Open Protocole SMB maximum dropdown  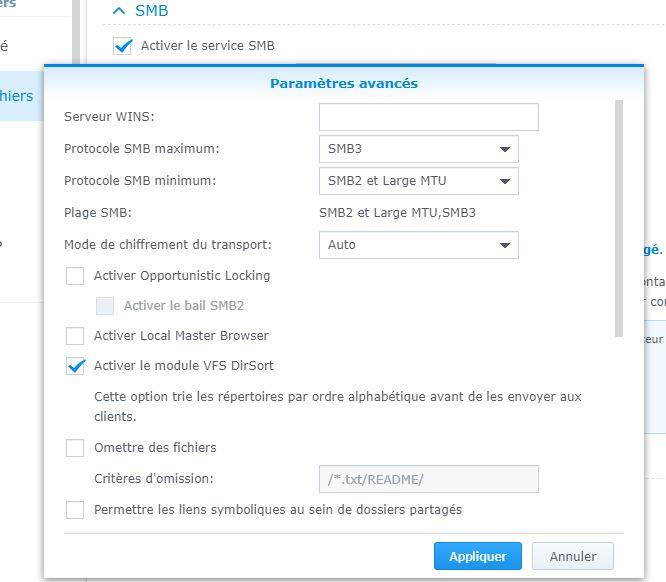click(x=418, y=149)
